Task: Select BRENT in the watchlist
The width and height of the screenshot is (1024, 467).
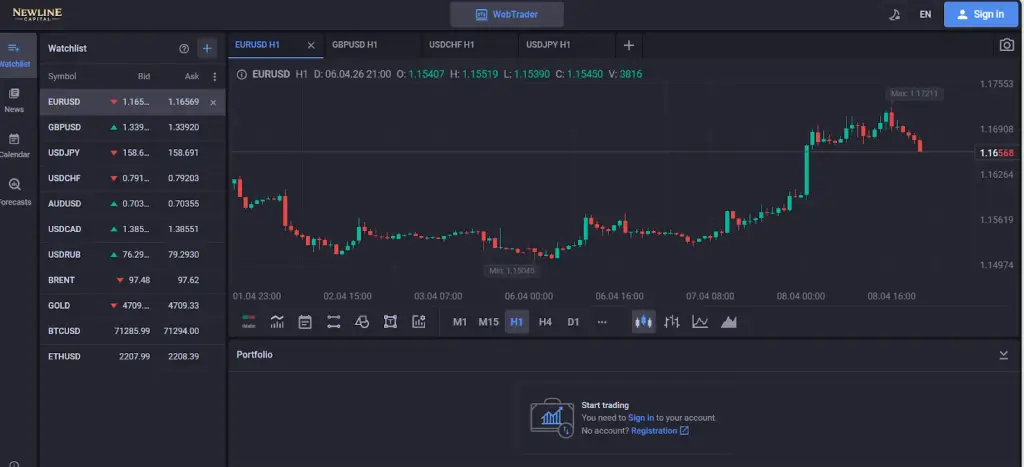Action: pyautogui.click(x=133, y=280)
